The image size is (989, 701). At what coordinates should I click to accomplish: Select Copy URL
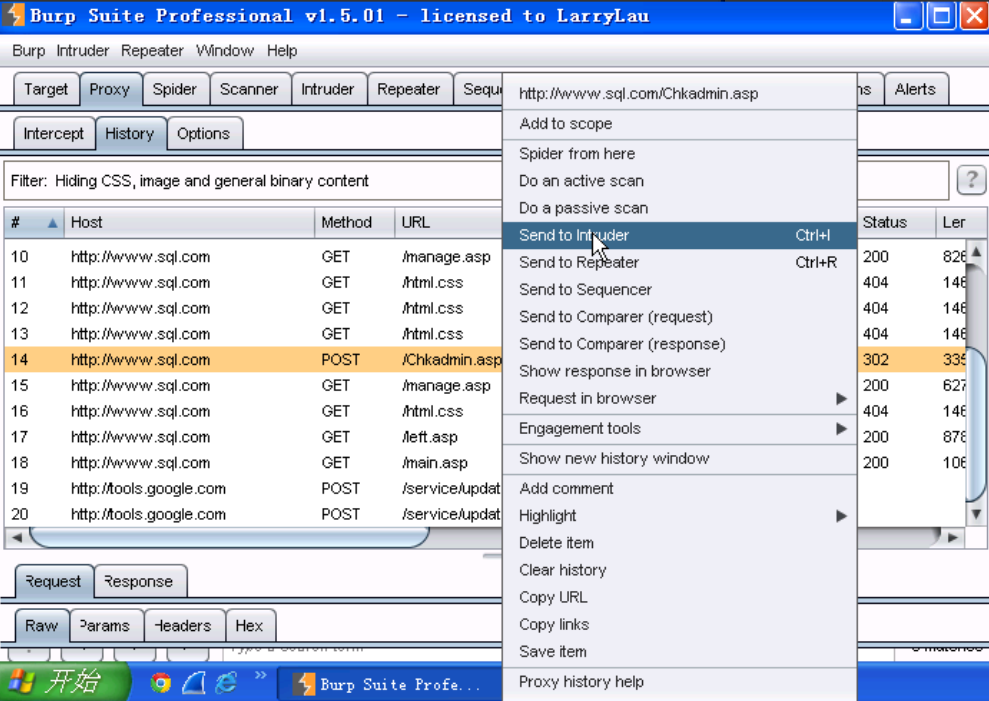coord(679,597)
